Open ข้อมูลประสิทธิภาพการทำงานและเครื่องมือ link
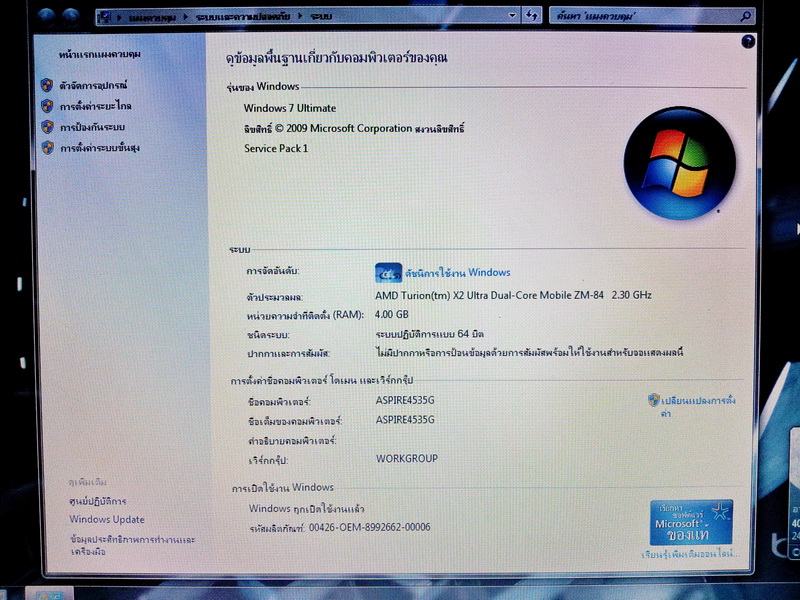The height and width of the screenshot is (600, 800). tap(133, 545)
